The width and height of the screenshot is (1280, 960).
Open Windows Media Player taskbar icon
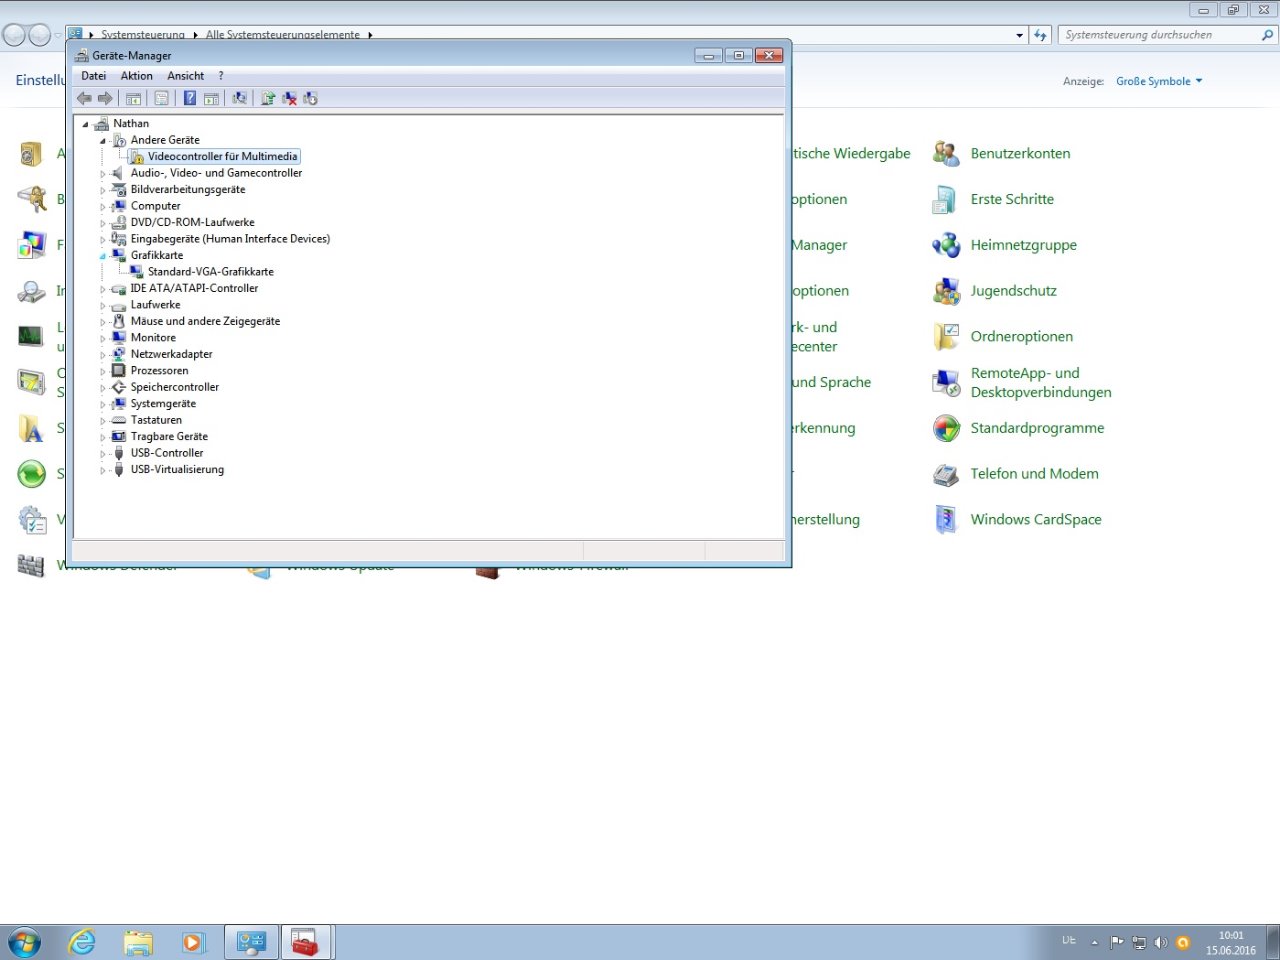[x=194, y=942]
